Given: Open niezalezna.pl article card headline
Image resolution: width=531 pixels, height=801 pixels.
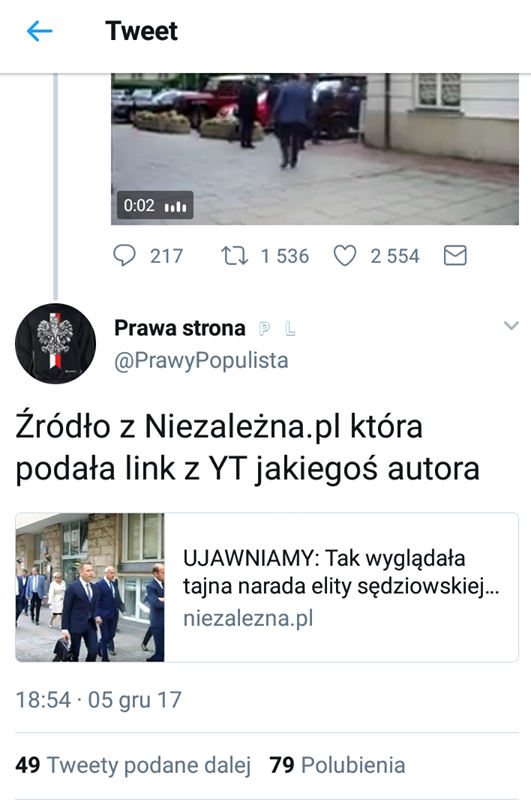Looking at the screenshot, I should (341, 572).
